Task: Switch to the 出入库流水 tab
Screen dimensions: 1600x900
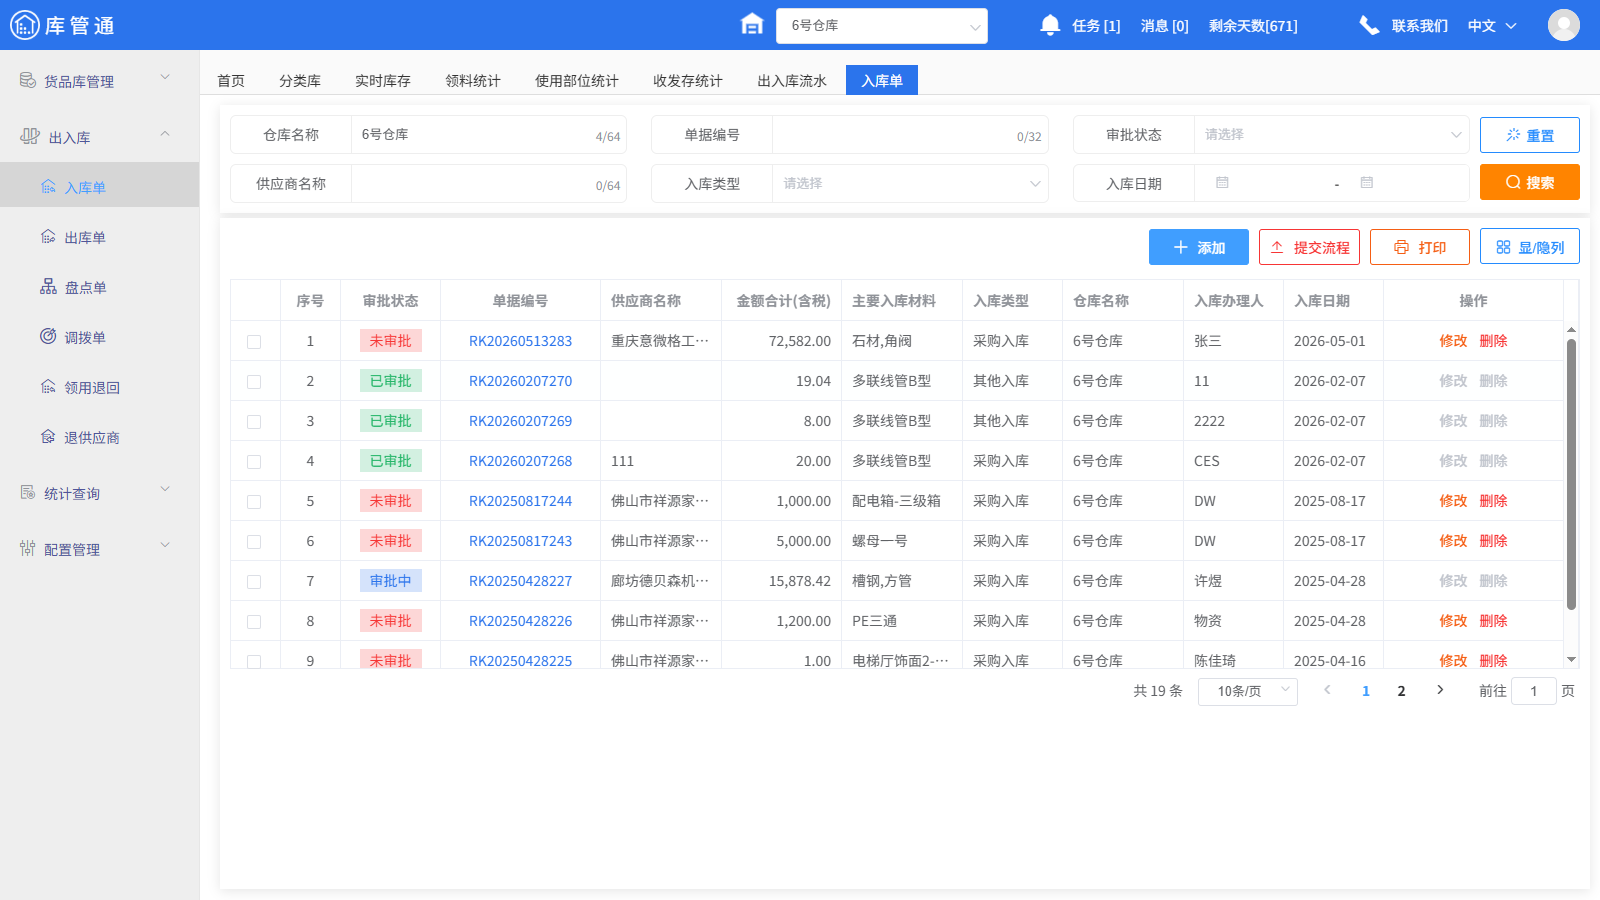Action: [x=792, y=81]
